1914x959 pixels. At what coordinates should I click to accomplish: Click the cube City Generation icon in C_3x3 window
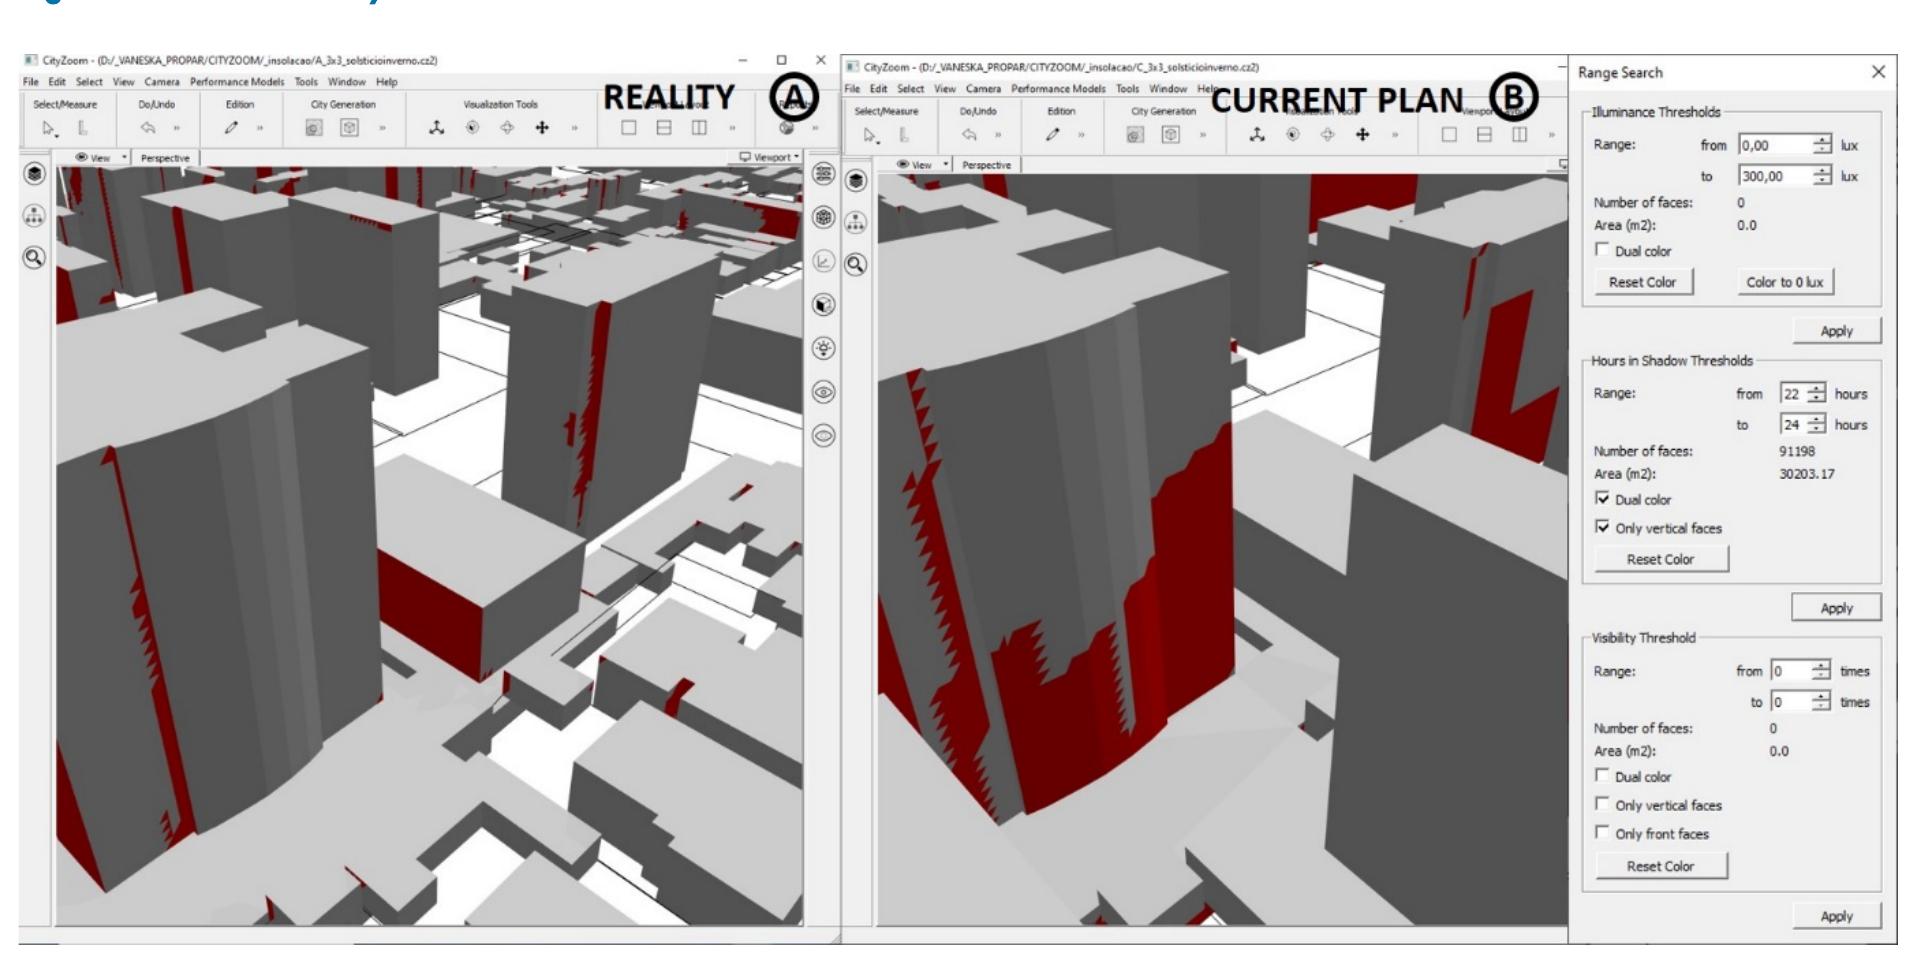[1170, 135]
